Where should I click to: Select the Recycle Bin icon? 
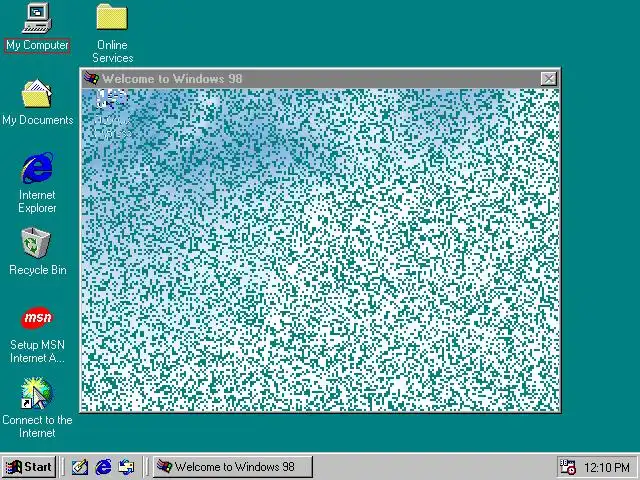pyautogui.click(x=36, y=243)
